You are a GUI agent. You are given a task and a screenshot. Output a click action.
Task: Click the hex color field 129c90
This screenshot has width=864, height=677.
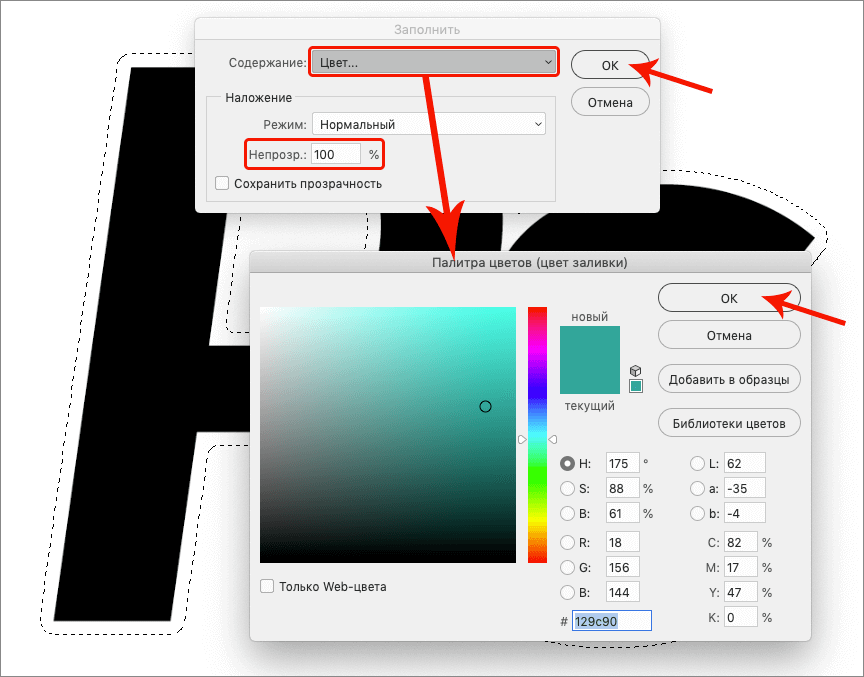[x=612, y=621]
